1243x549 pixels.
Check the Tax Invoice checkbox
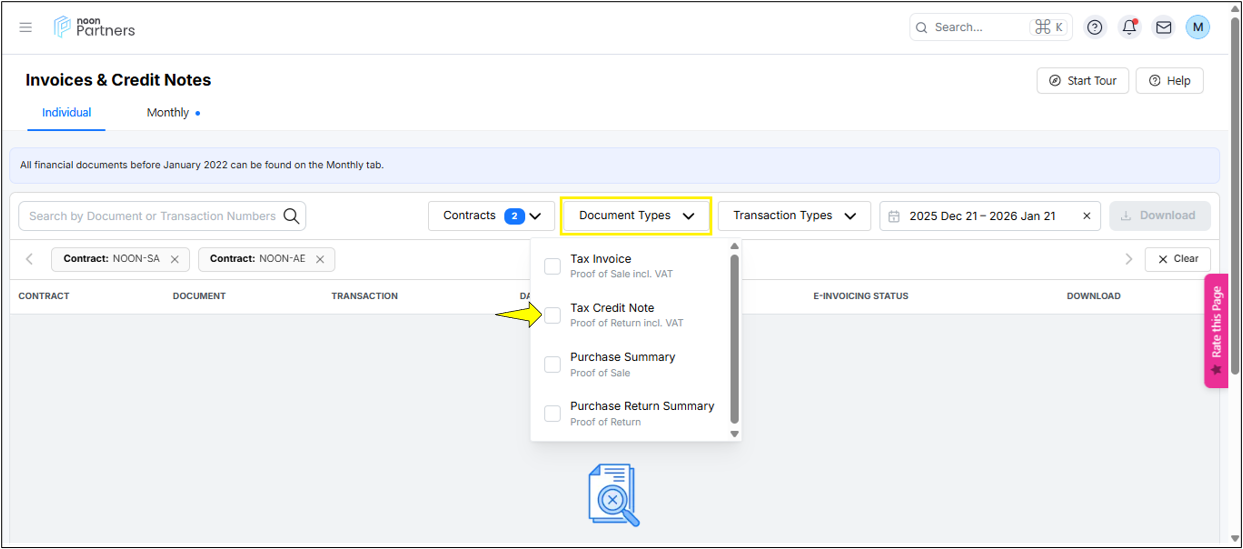click(552, 266)
